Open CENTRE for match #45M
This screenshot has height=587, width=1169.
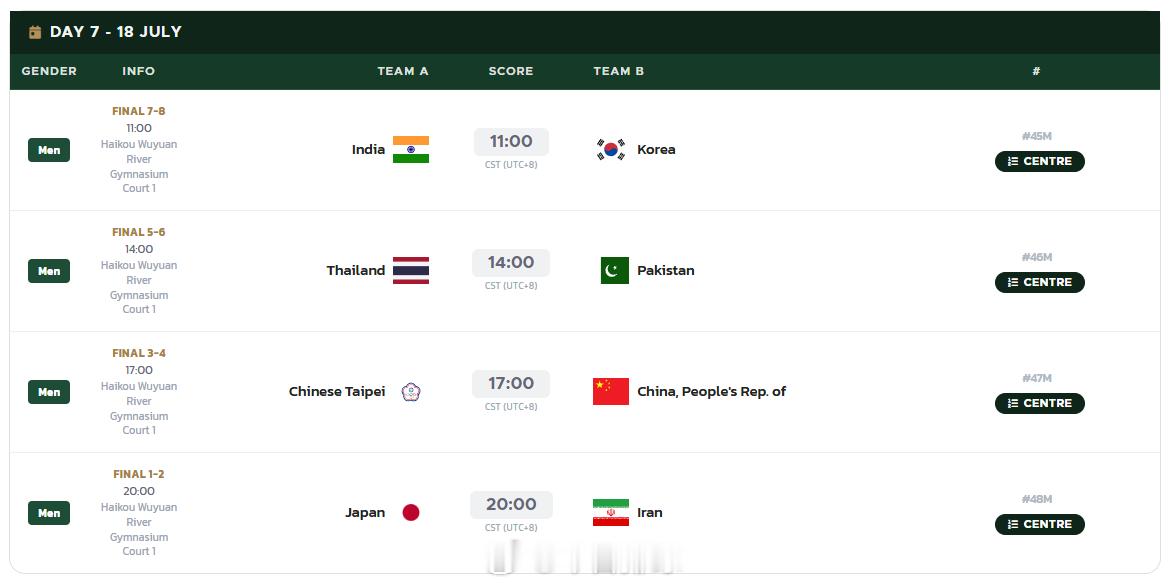[x=1039, y=161]
